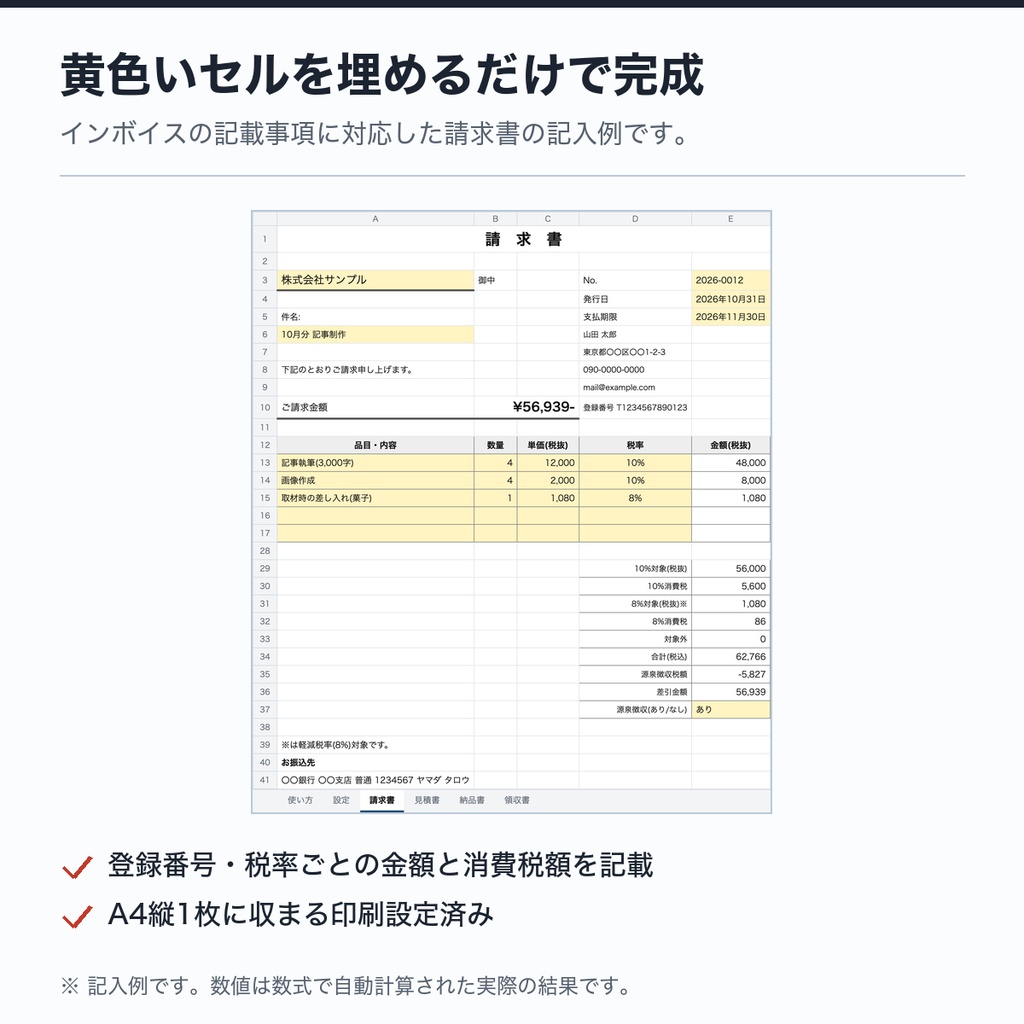The width and height of the screenshot is (1024, 1024).
Task: Click the 数量 table header
Action: pos(496,445)
